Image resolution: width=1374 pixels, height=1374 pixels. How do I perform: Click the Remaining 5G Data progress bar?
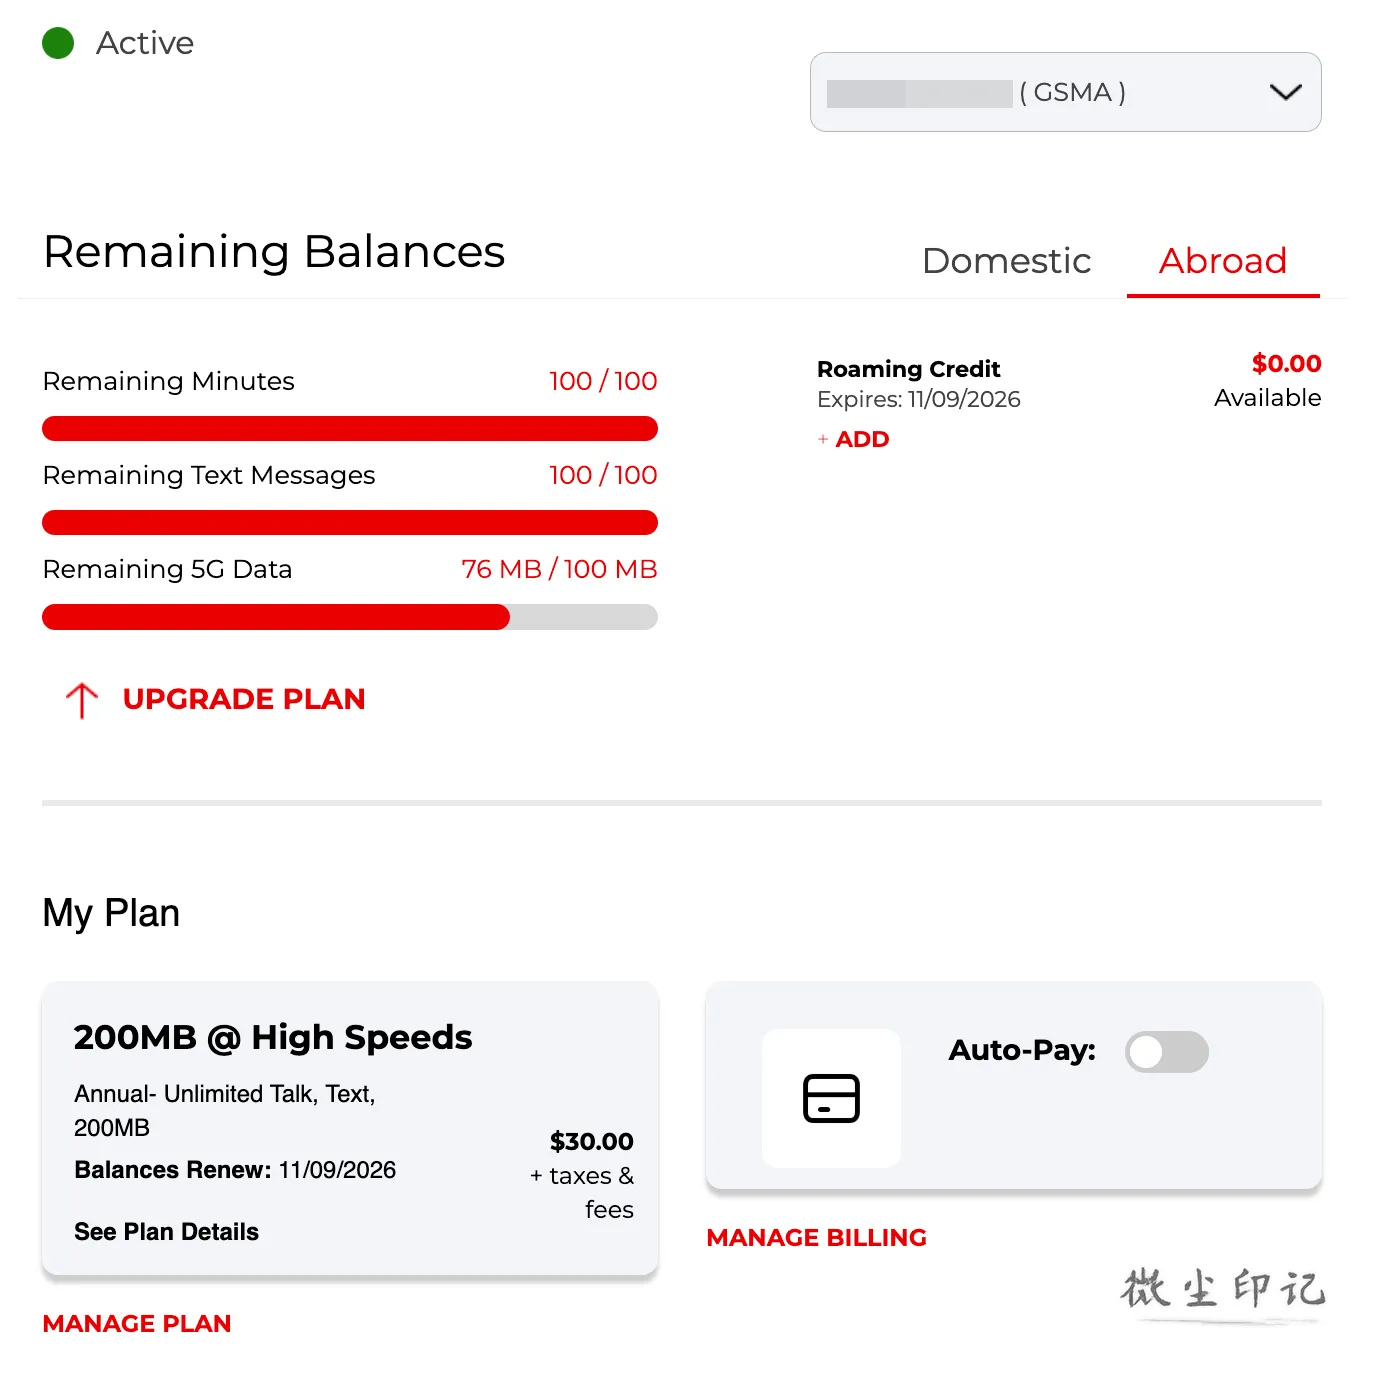pyautogui.click(x=350, y=617)
